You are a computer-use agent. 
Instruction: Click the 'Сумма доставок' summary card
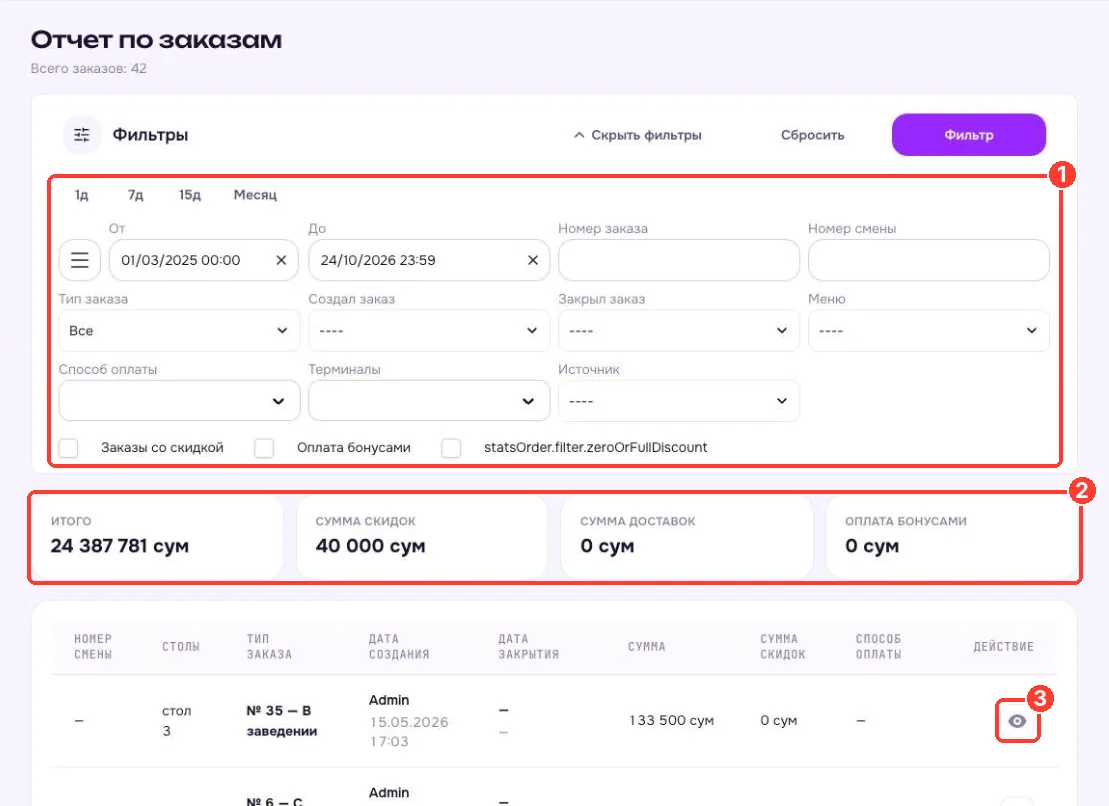(x=687, y=537)
